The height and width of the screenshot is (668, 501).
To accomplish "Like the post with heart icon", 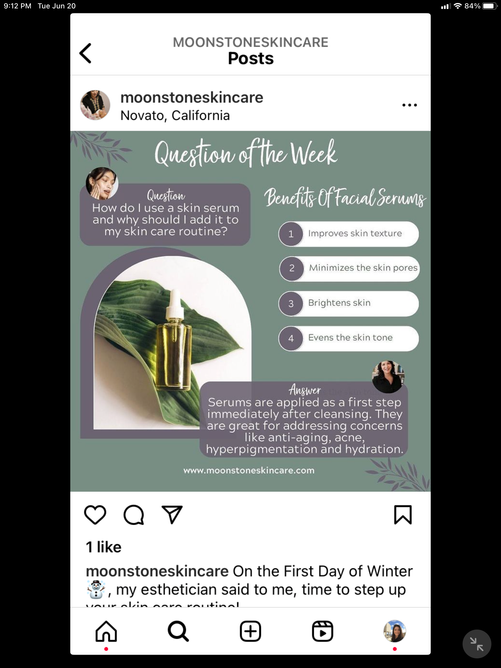I will (95, 515).
